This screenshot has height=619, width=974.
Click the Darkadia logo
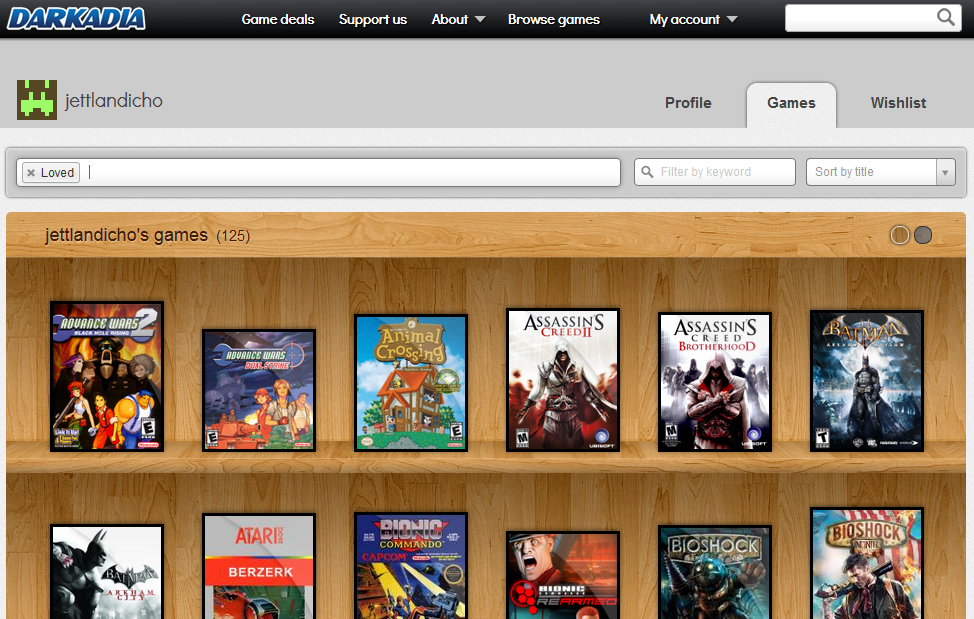click(x=76, y=19)
